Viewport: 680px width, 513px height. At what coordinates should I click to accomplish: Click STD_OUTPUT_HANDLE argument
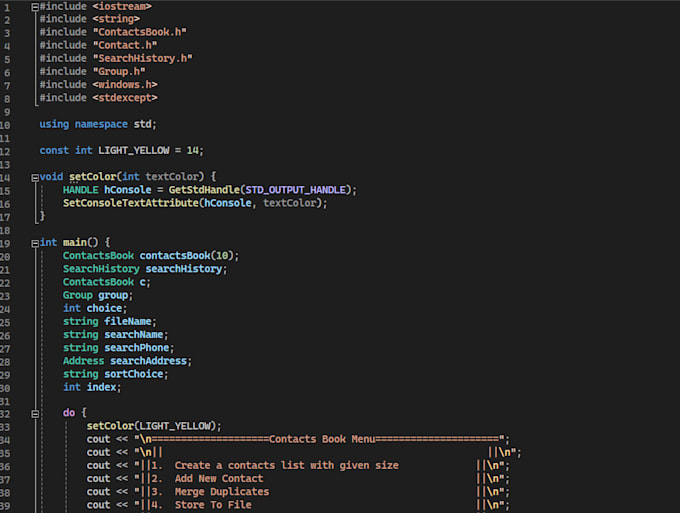pyautogui.click(x=296, y=190)
